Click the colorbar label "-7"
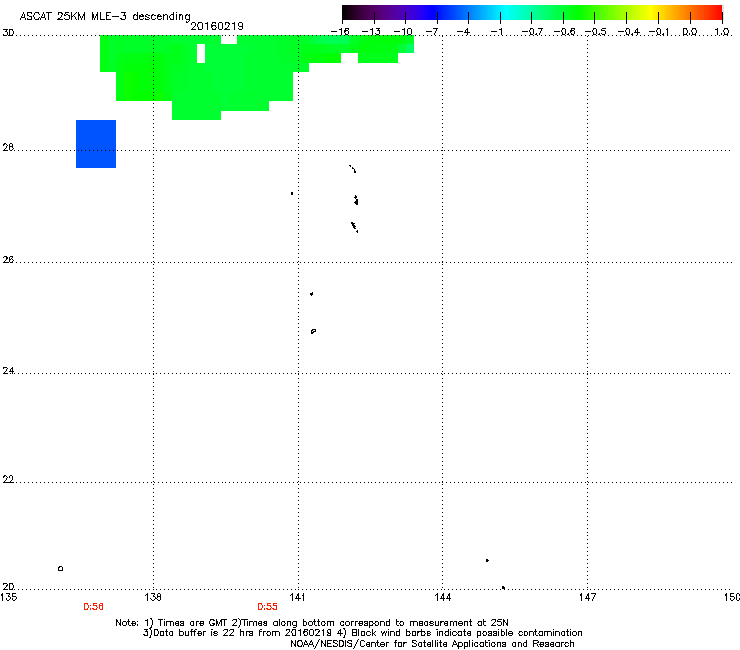Image resolution: width=740 pixels, height=650 pixels. click(432, 32)
